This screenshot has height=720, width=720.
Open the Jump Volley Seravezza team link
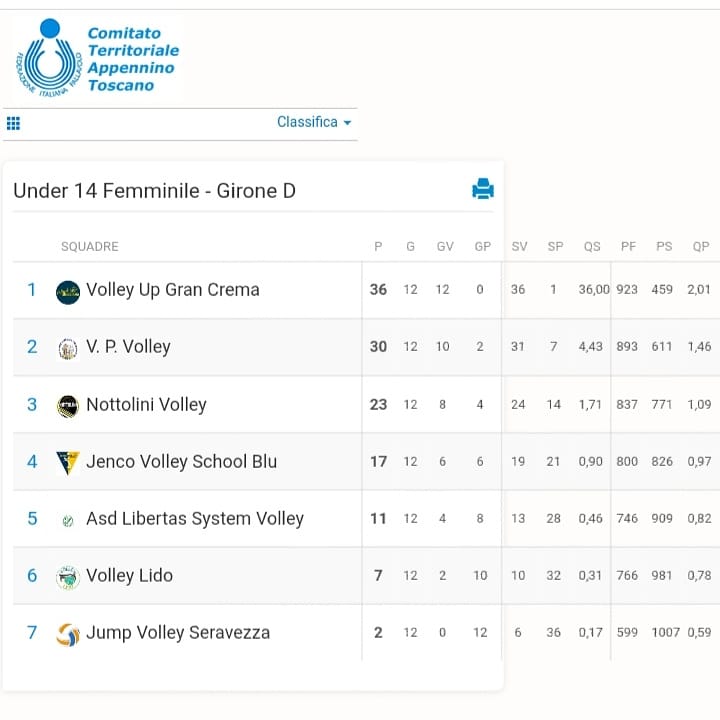coord(178,633)
